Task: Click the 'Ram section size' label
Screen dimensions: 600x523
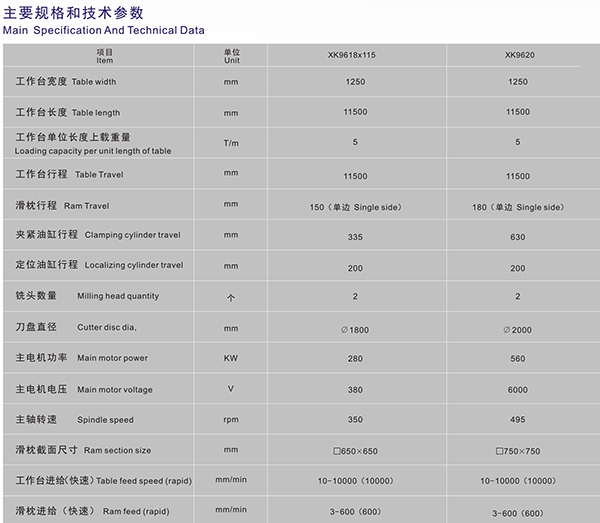Action: pyautogui.click(x=117, y=450)
